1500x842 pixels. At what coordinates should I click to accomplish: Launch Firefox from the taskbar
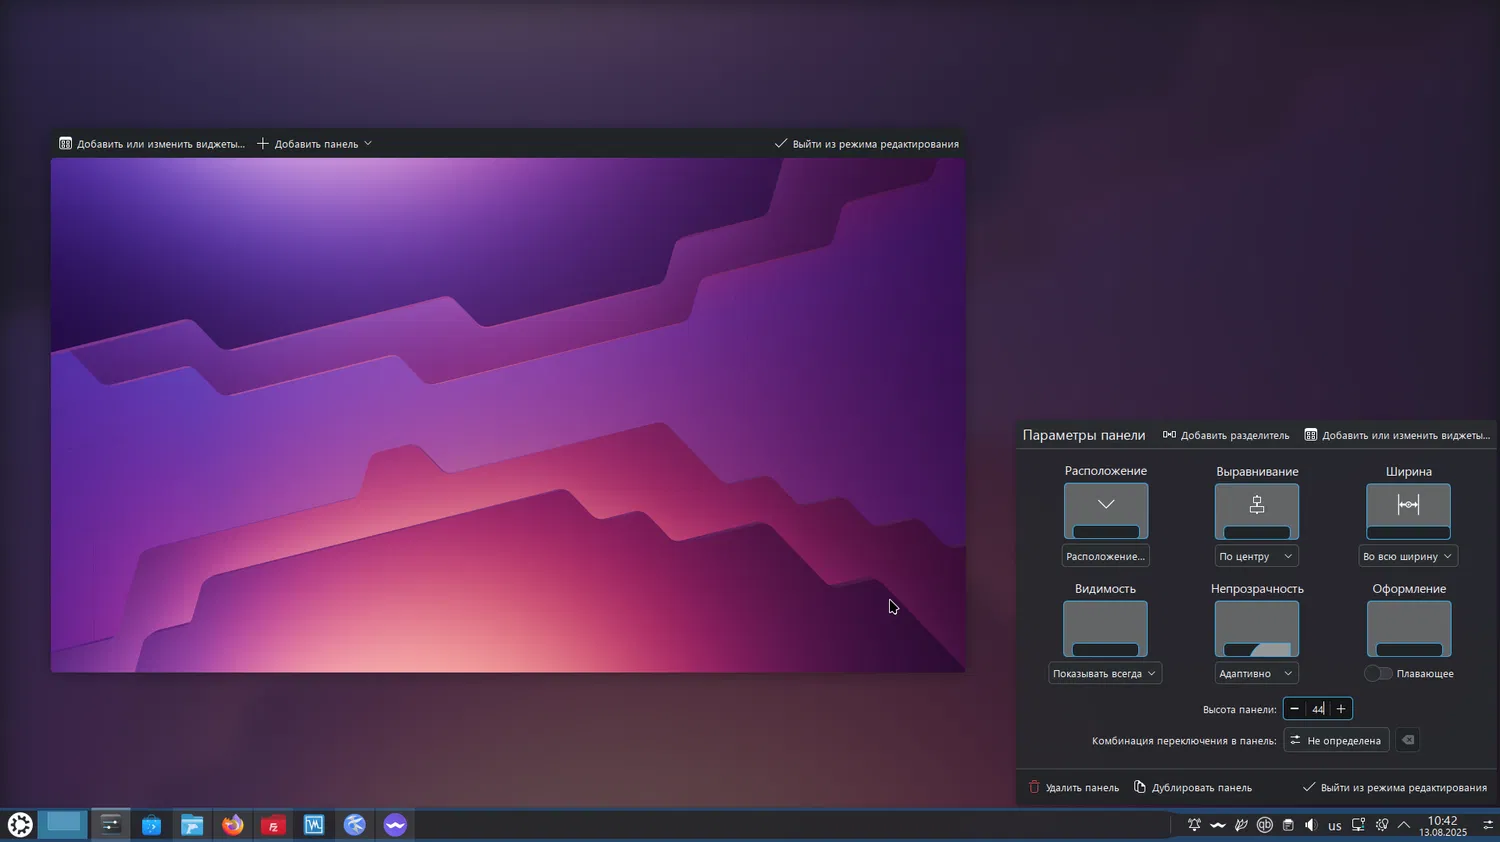point(233,825)
